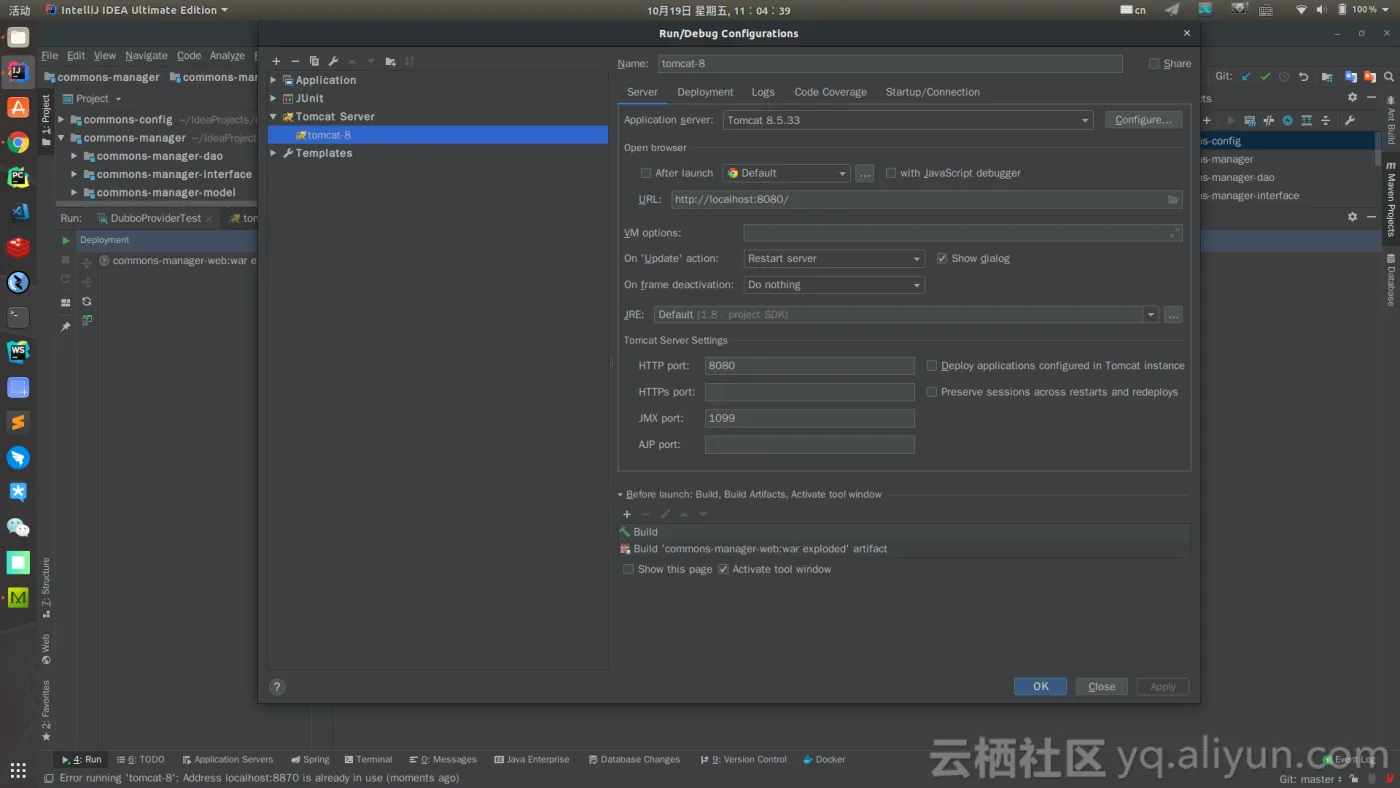Screen dimensions: 1400x788
Task: Click the green Run arrow in Run panel
Action: [x=66, y=240]
